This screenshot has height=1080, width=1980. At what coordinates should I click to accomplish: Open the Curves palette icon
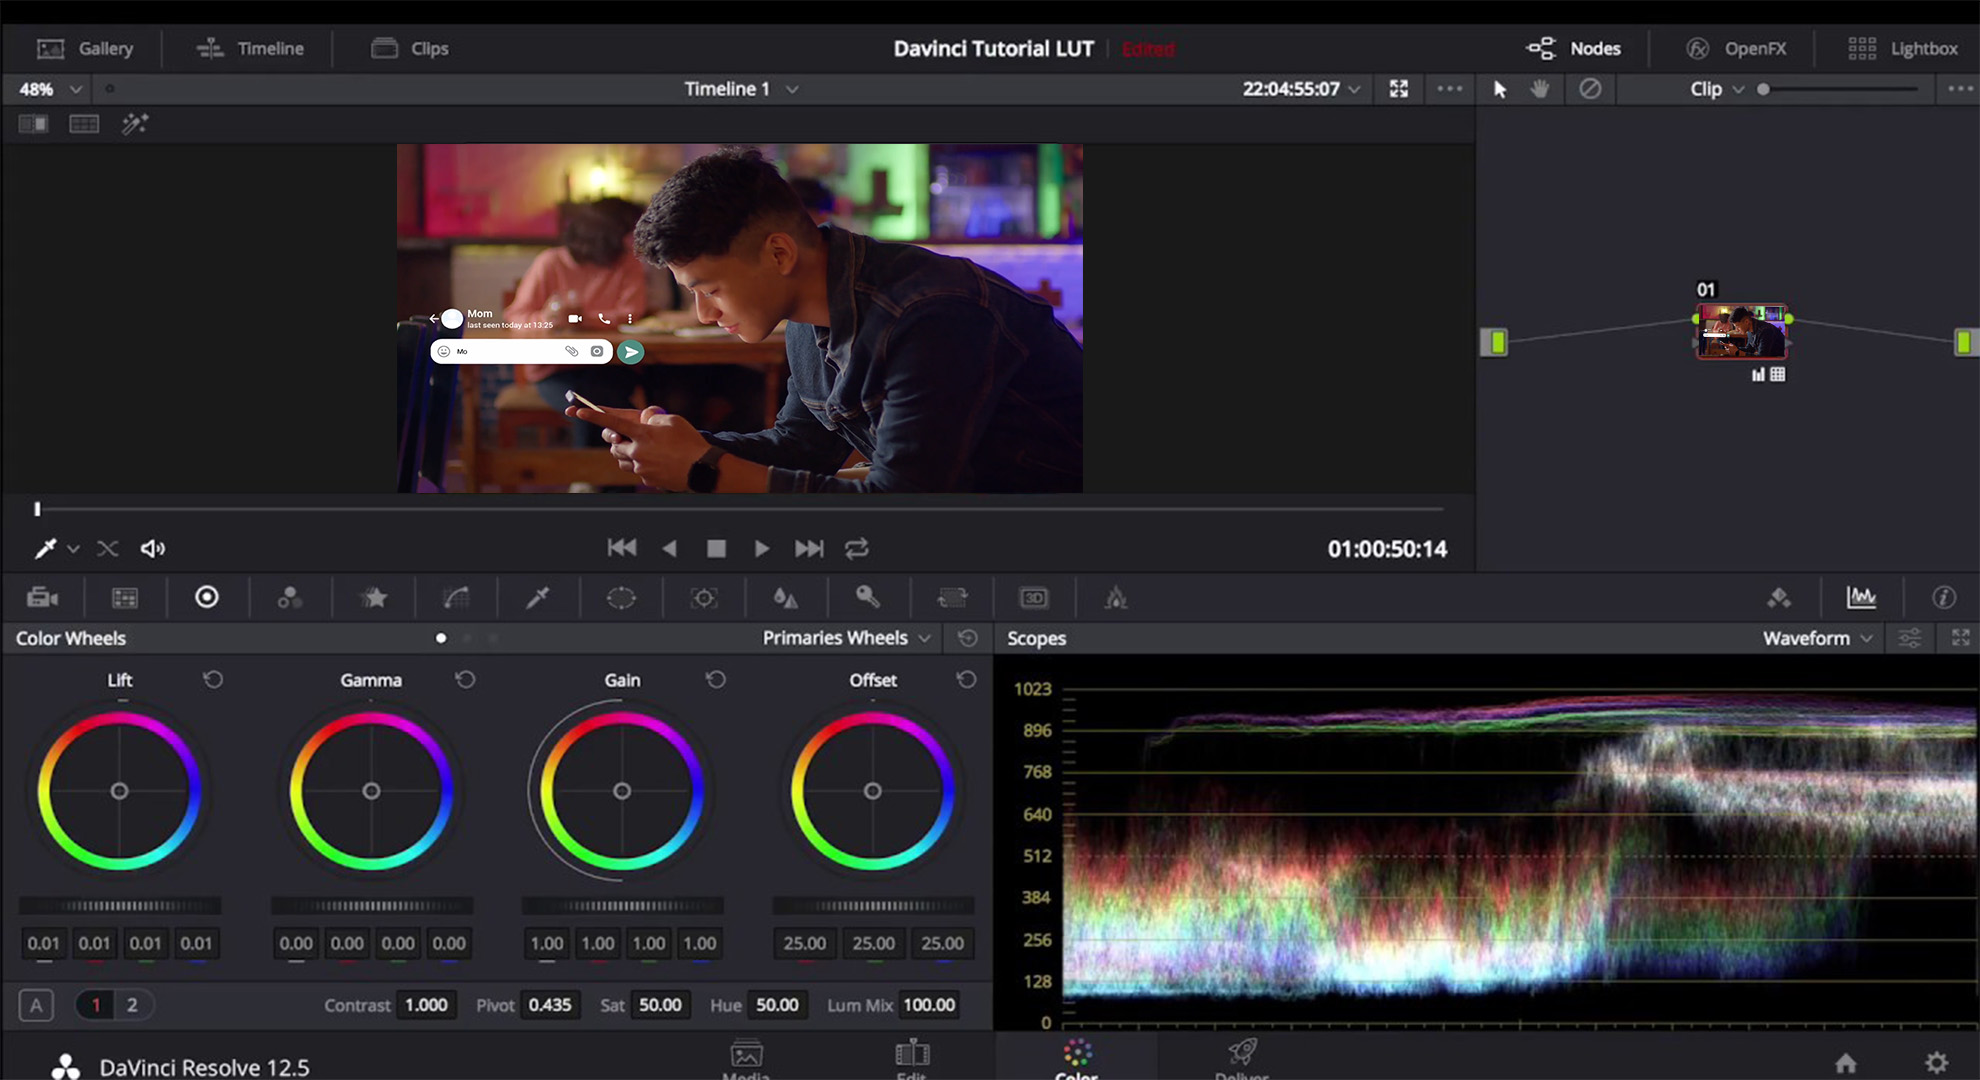tap(456, 598)
